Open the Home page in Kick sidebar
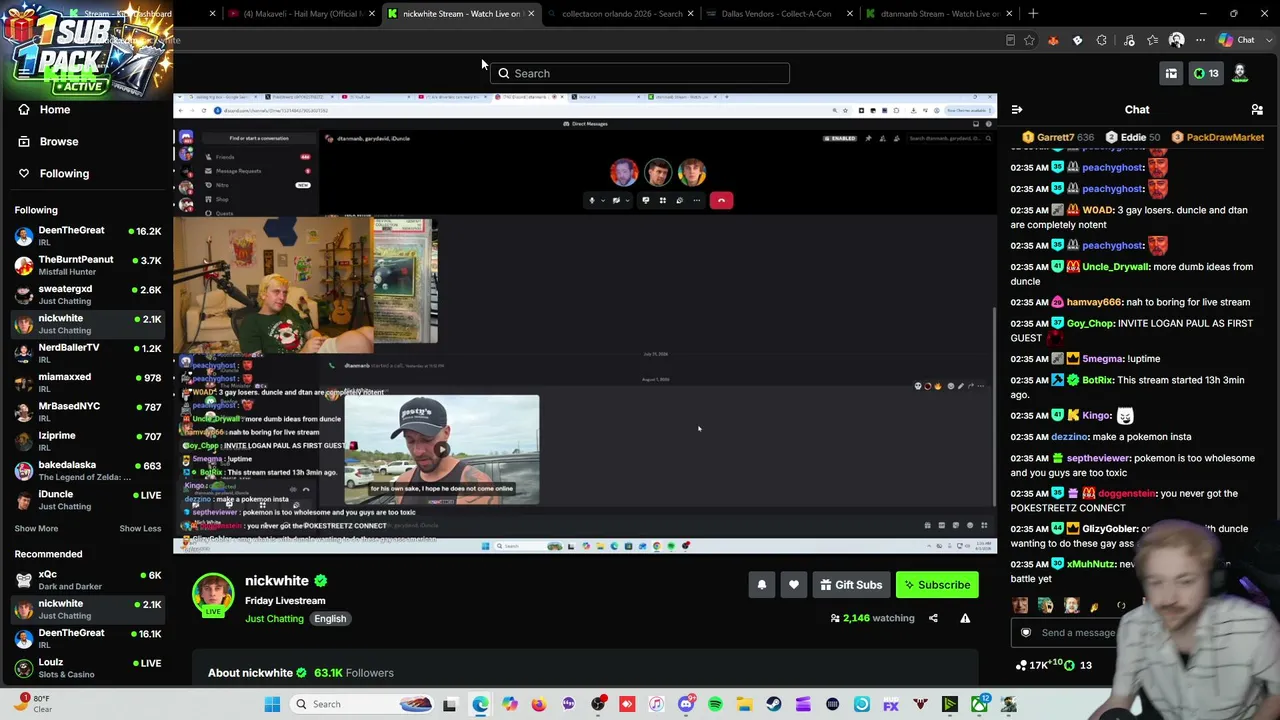The width and height of the screenshot is (1280, 720). 55,109
